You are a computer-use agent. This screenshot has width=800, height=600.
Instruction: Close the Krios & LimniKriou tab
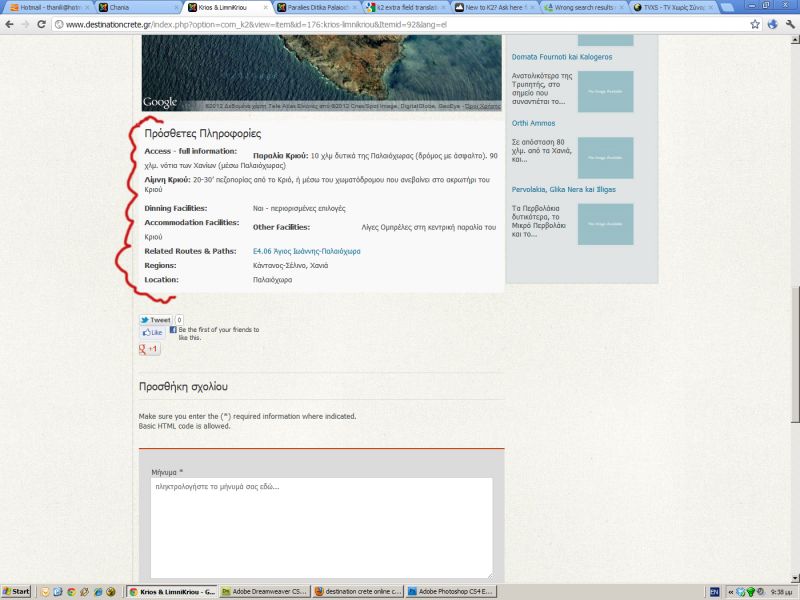(265, 7)
